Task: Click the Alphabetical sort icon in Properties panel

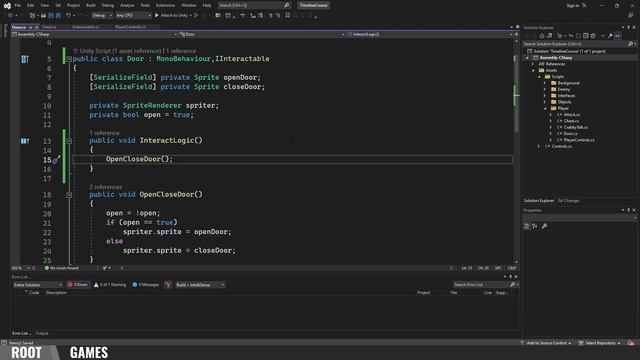Action: 535,226
